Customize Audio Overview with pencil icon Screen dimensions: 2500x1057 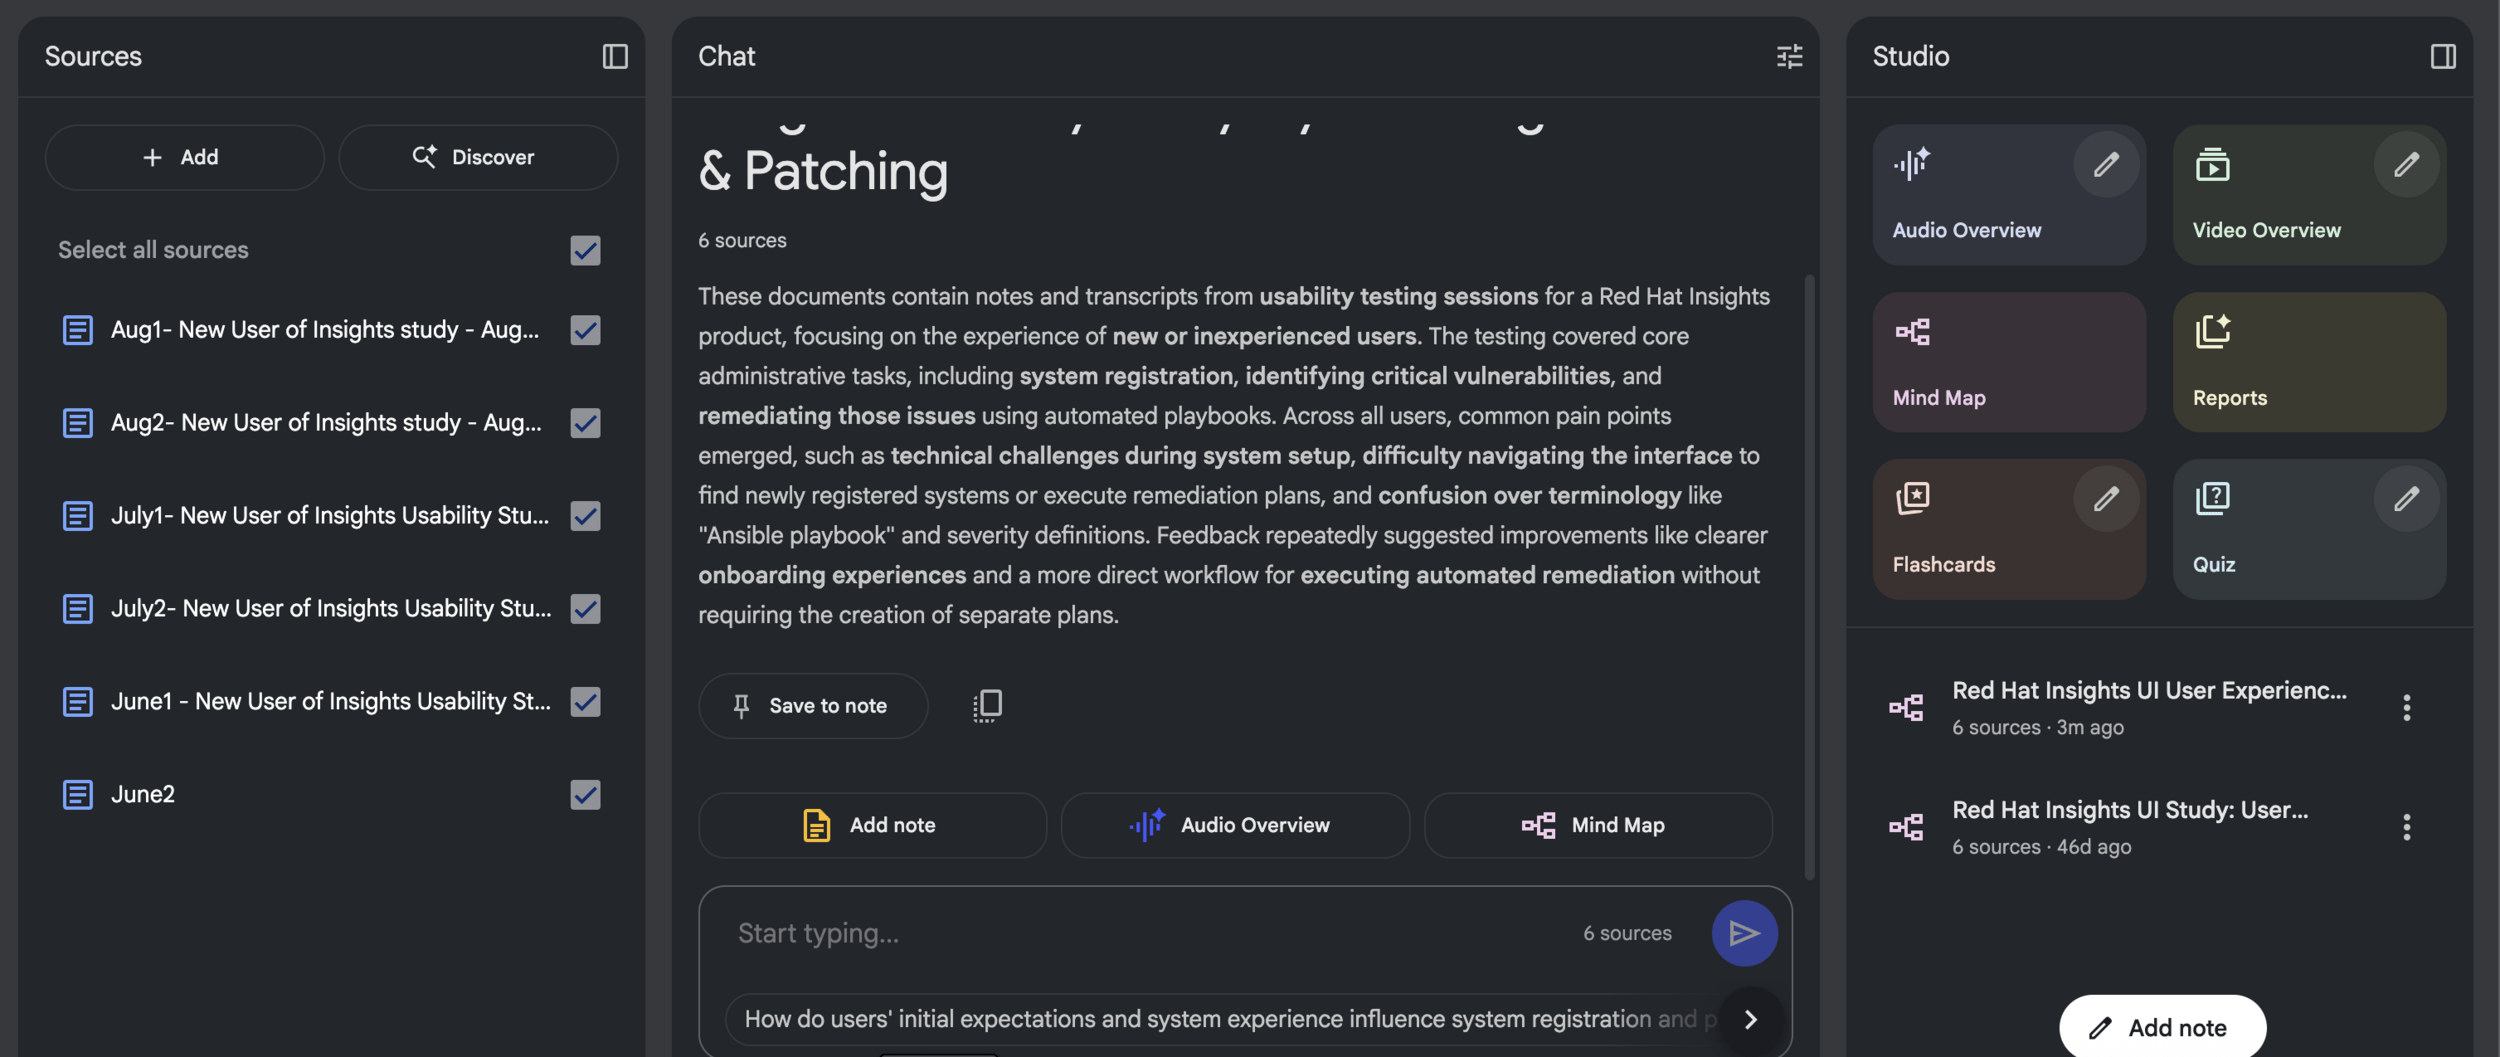(x=2106, y=164)
